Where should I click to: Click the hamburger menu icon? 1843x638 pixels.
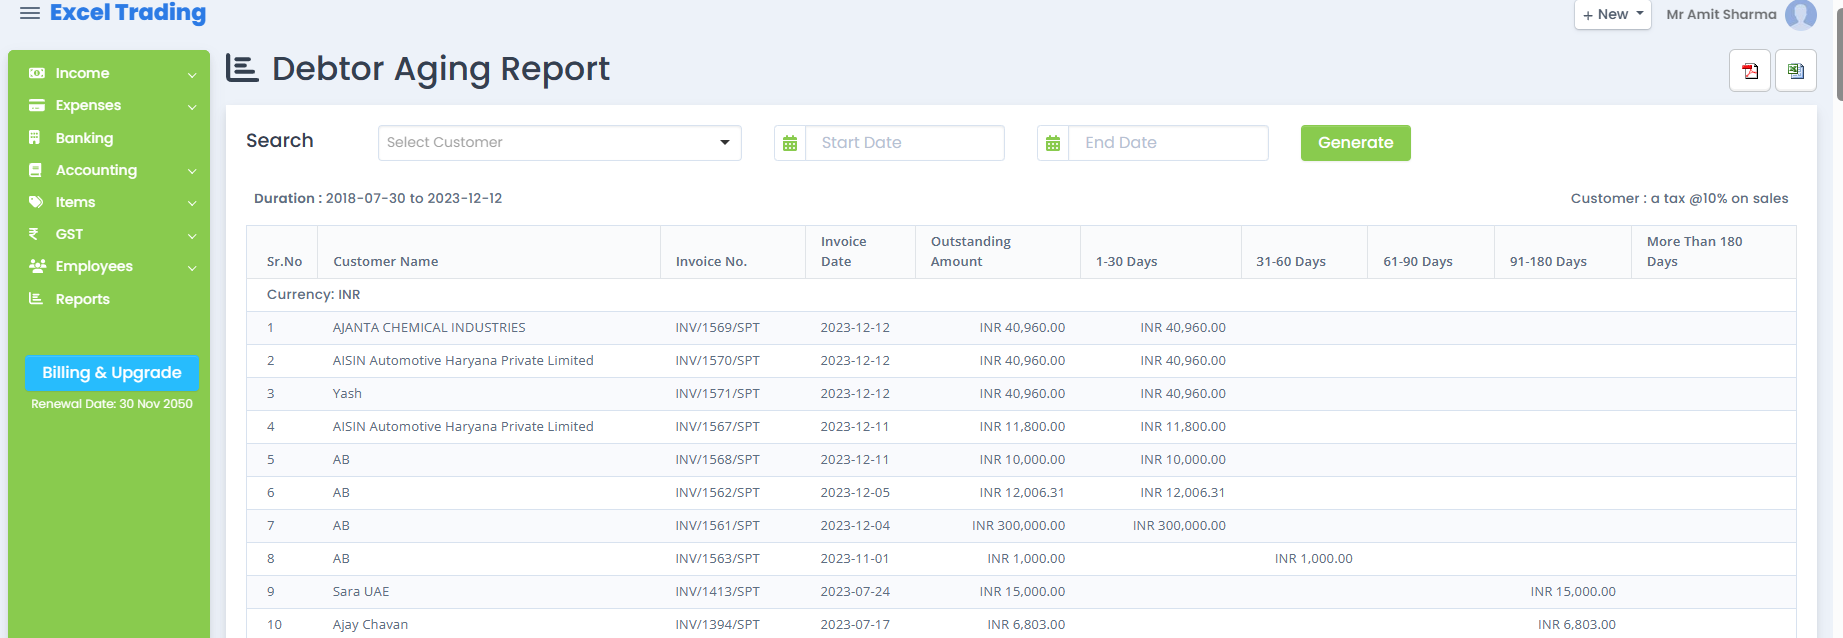point(30,13)
